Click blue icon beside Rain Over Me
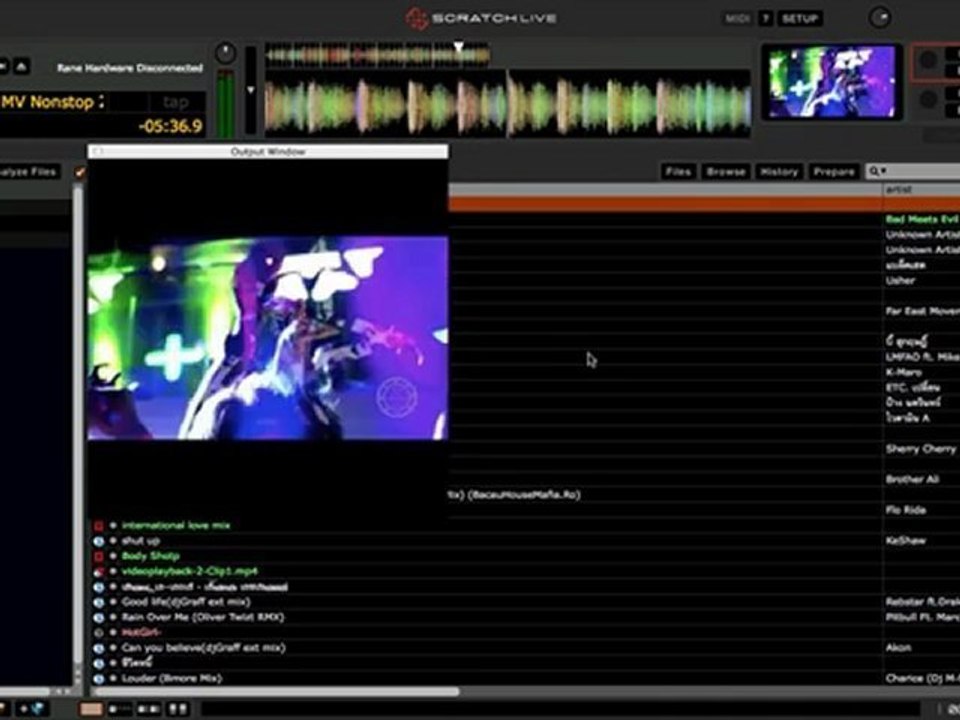The width and height of the screenshot is (960, 720). [x=99, y=618]
